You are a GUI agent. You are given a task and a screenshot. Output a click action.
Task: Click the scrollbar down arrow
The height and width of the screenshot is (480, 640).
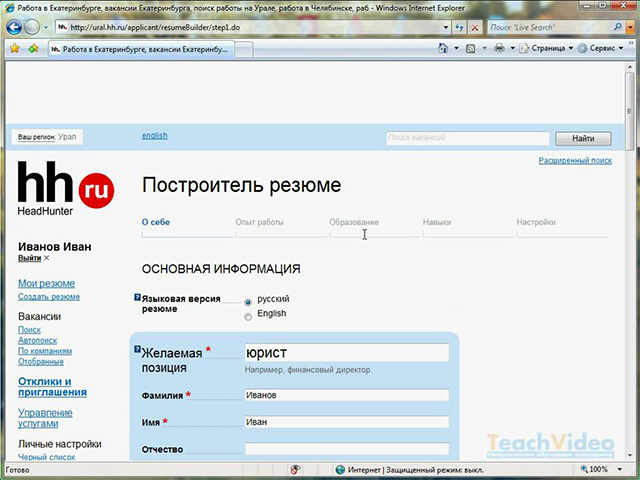[x=630, y=456]
